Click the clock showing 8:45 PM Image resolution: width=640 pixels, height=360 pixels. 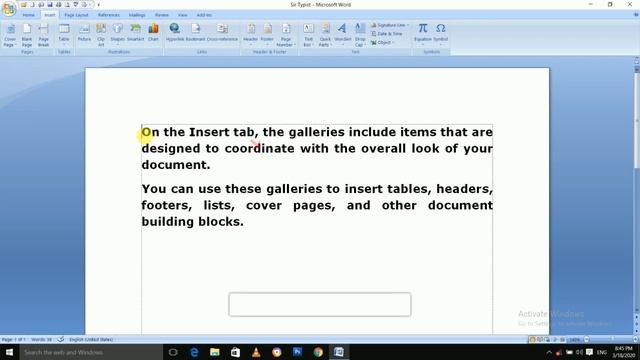point(623,352)
